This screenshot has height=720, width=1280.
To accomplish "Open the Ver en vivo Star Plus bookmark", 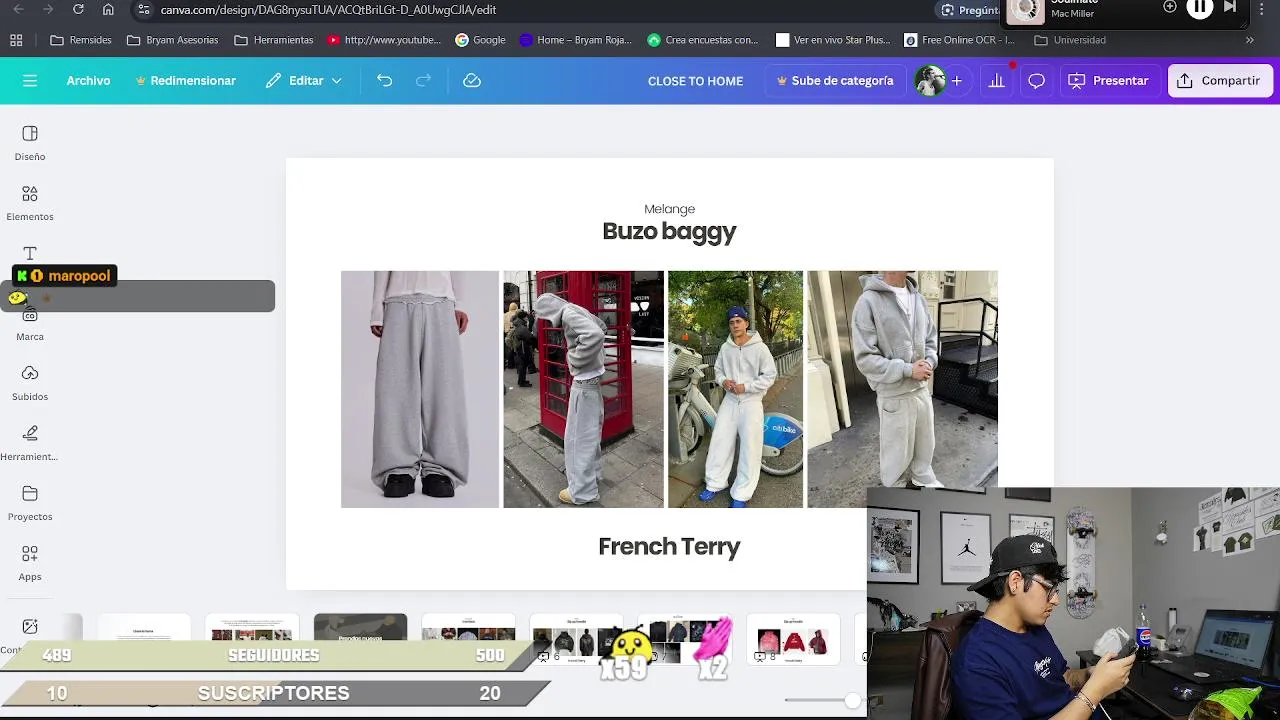I will [833, 40].
